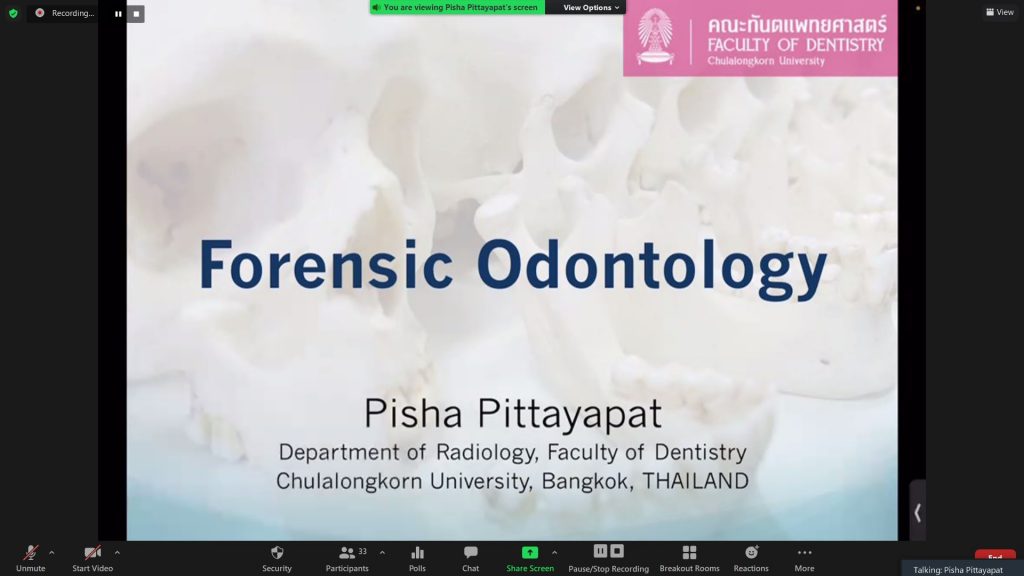This screenshot has width=1024, height=576.
Task: Click the green Share Screen button
Action: 530,558
